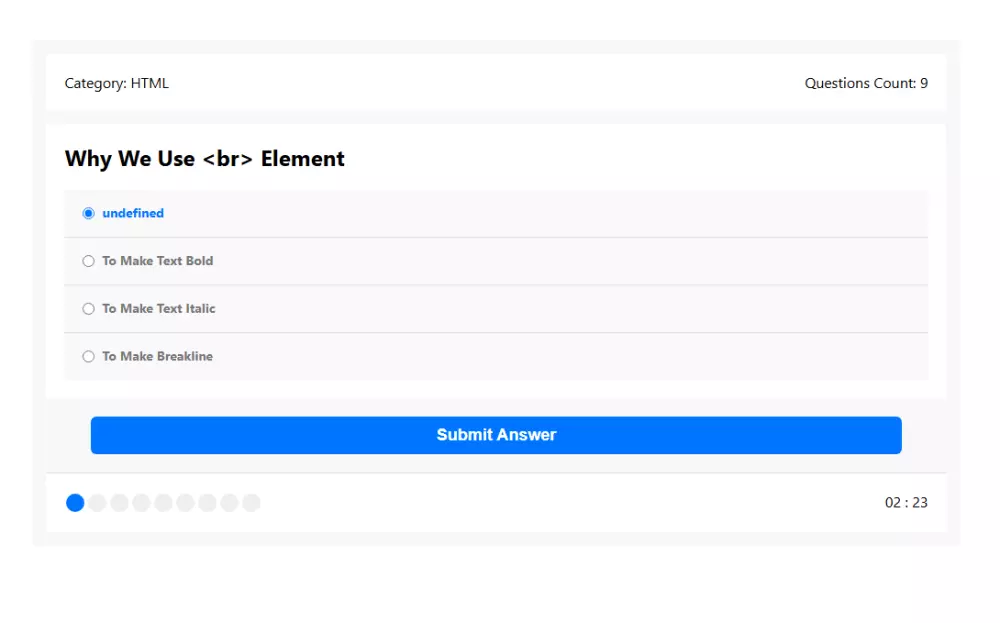Click the second progress bullet
The image size is (1000, 623).
click(x=97, y=503)
